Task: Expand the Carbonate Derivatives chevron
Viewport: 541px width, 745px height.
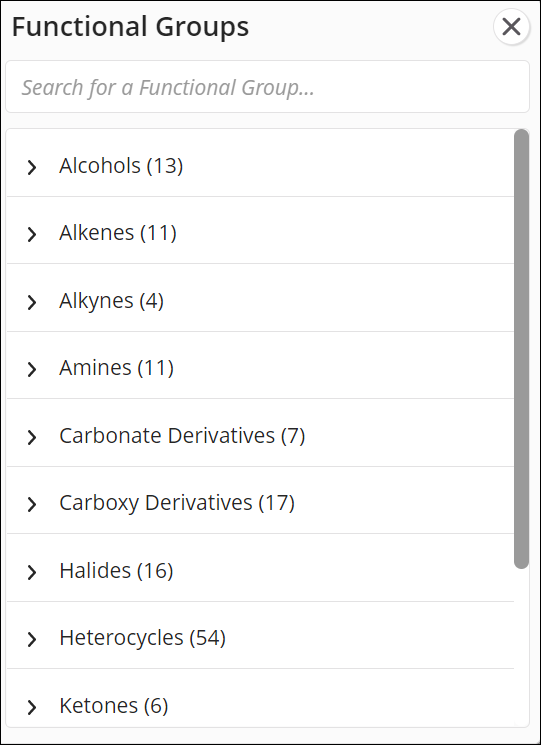Action: click(32, 437)
